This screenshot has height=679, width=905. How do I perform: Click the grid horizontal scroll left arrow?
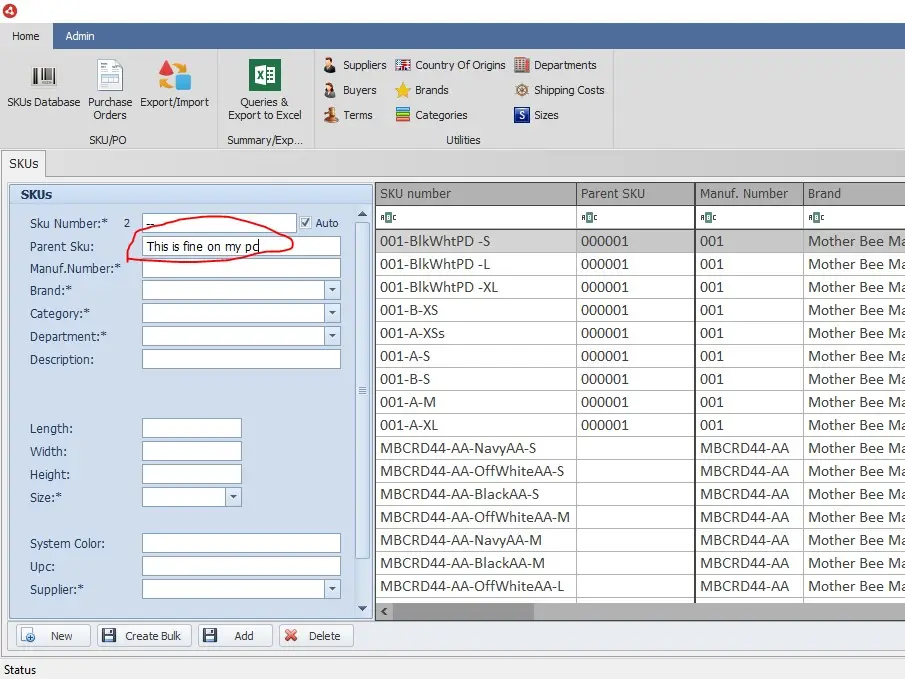384,611
